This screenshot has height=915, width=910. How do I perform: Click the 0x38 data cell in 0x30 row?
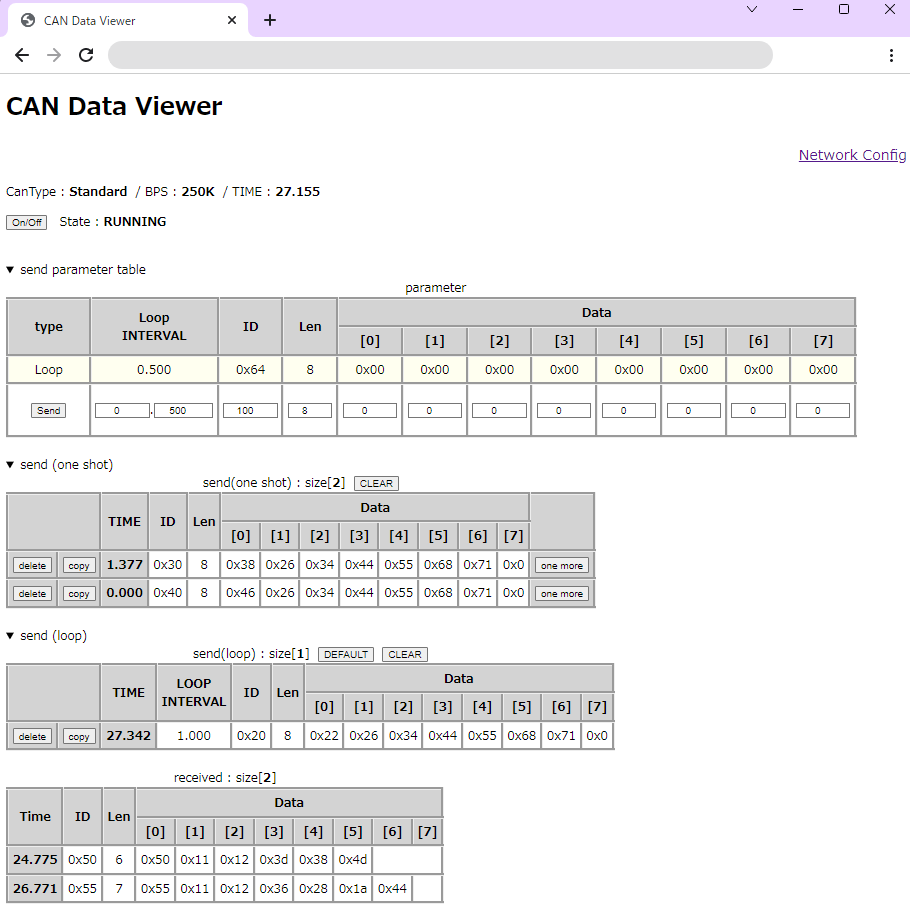240,564
